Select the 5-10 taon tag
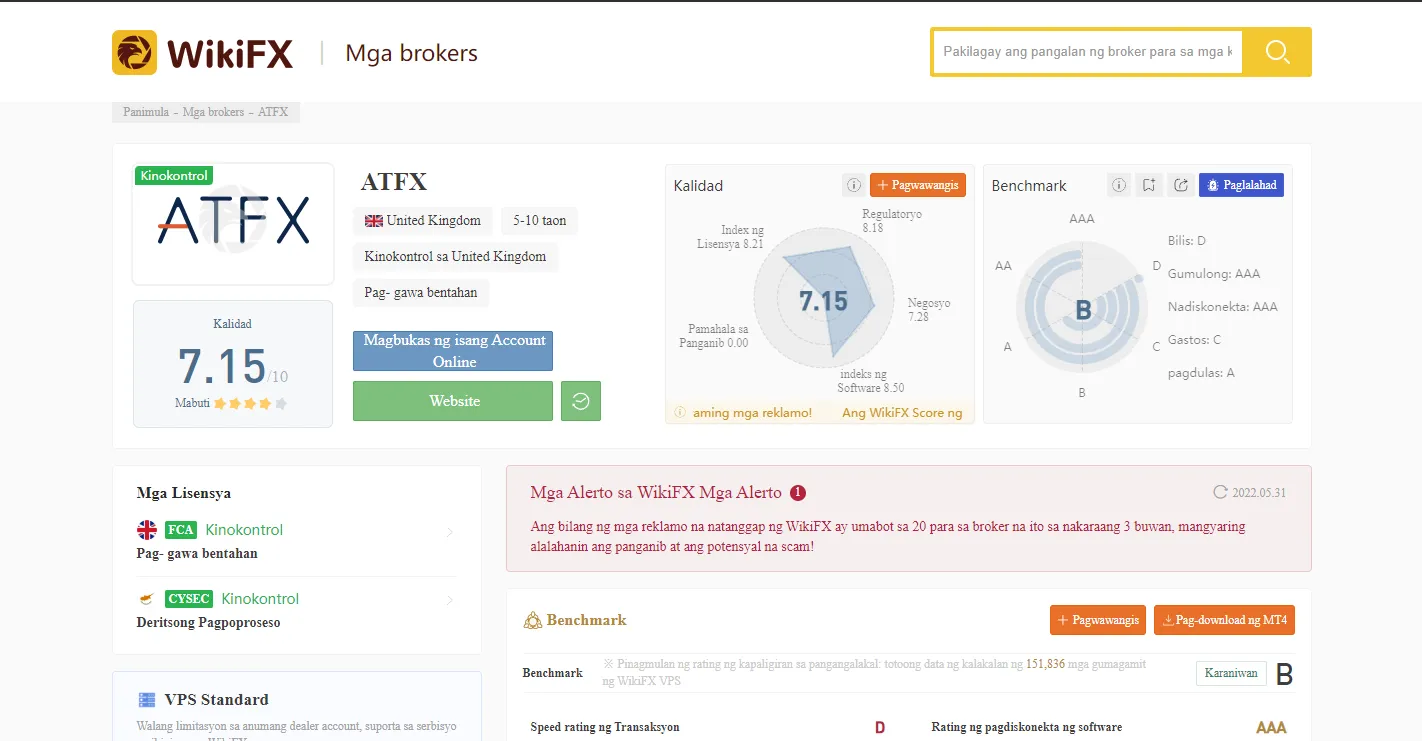This screenshot has width=1422, height=741. pyautogui.click(x=540, y=221)
